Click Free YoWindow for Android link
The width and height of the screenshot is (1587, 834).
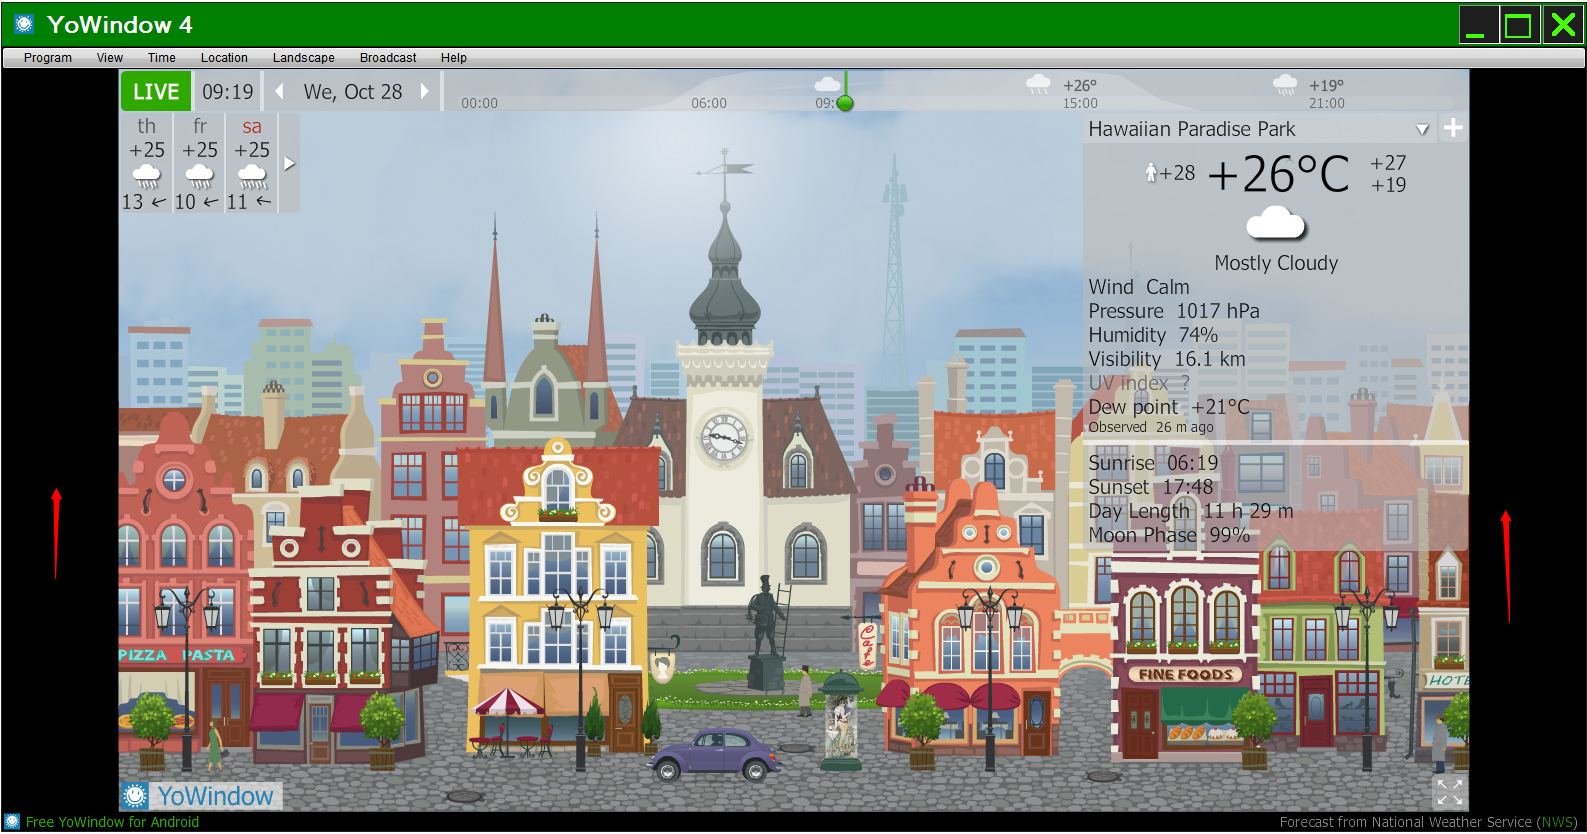pos(112,822)
